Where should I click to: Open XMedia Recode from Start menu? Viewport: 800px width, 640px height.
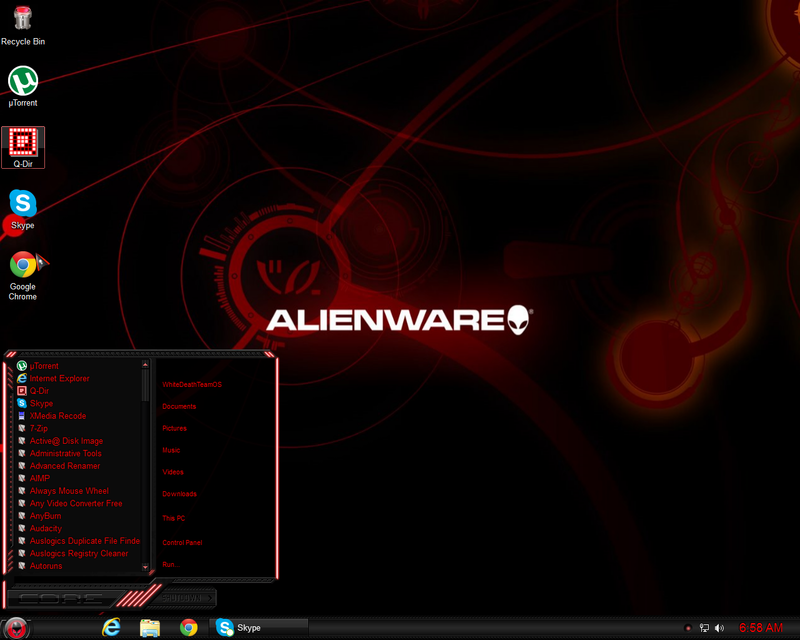coord(51,416)
